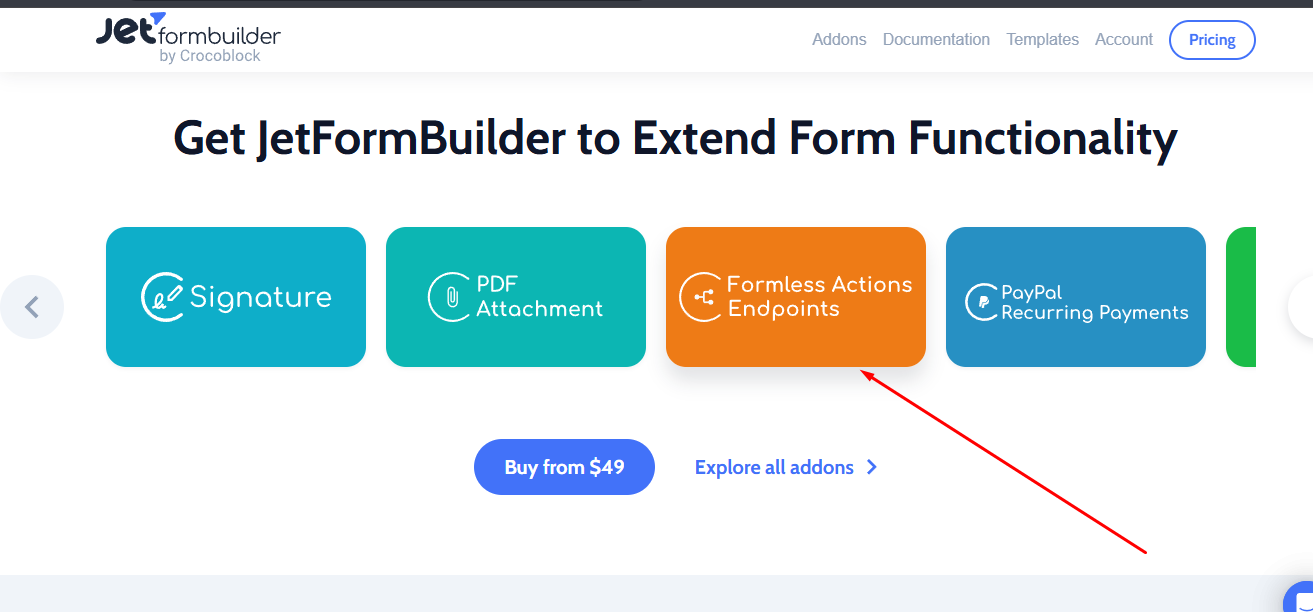The width and height of the screenshot is (1313, 612).
Task: Click the signature pen icon
Action: pos(163,297)
